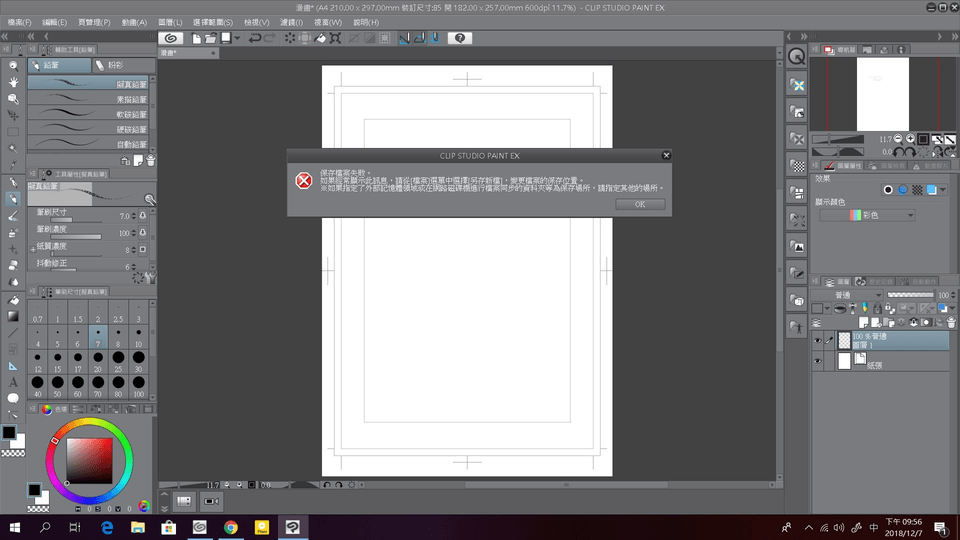The height and width of the screenshot is (540, 960).
Task: Adjust the layer opacity 100 stepper
Action: [x=953, y=295]
